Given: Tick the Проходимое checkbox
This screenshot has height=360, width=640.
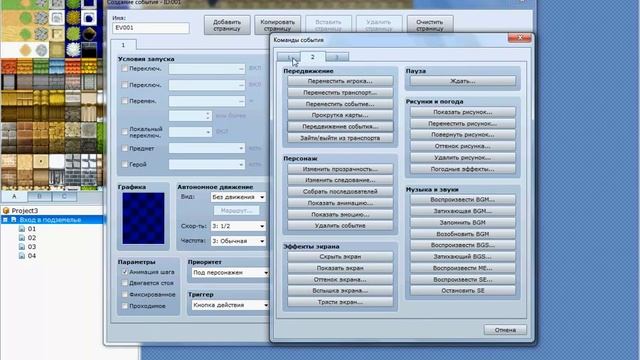Looking at the screenshot, I should (x=124, y=306).
